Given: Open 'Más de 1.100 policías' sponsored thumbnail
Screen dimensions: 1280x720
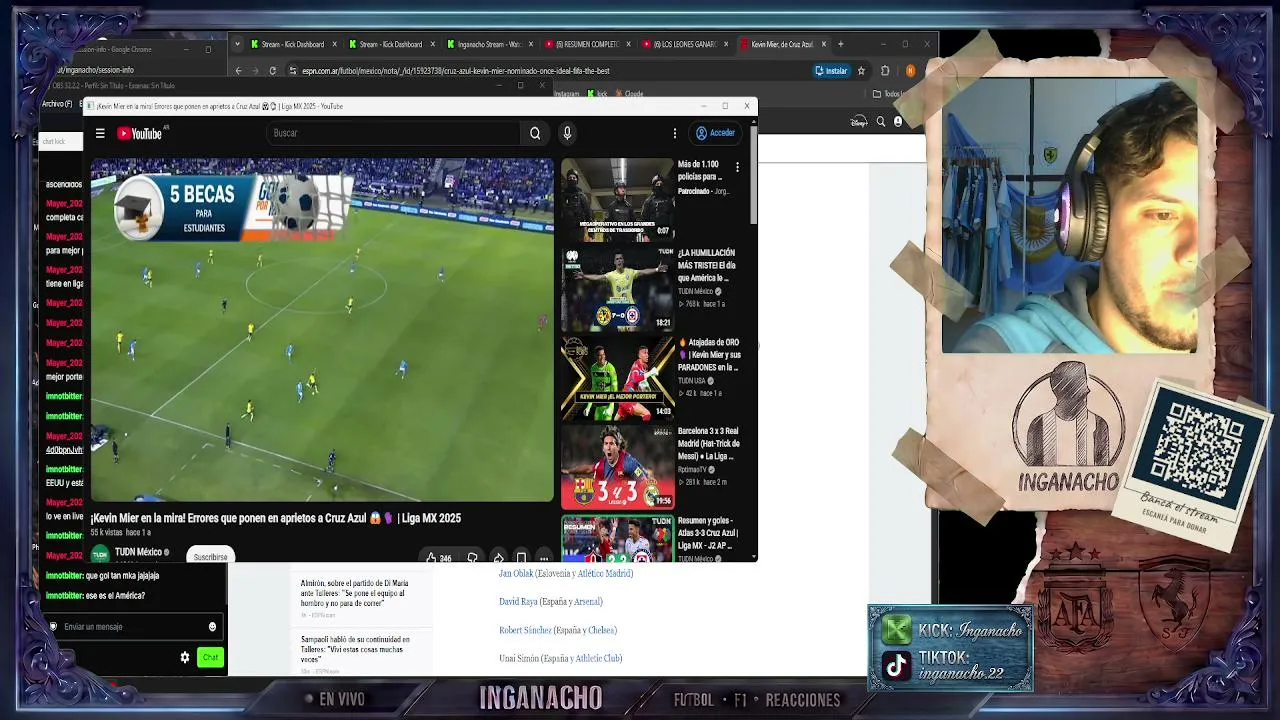Looking at the screenshot, I should point(617,199).
